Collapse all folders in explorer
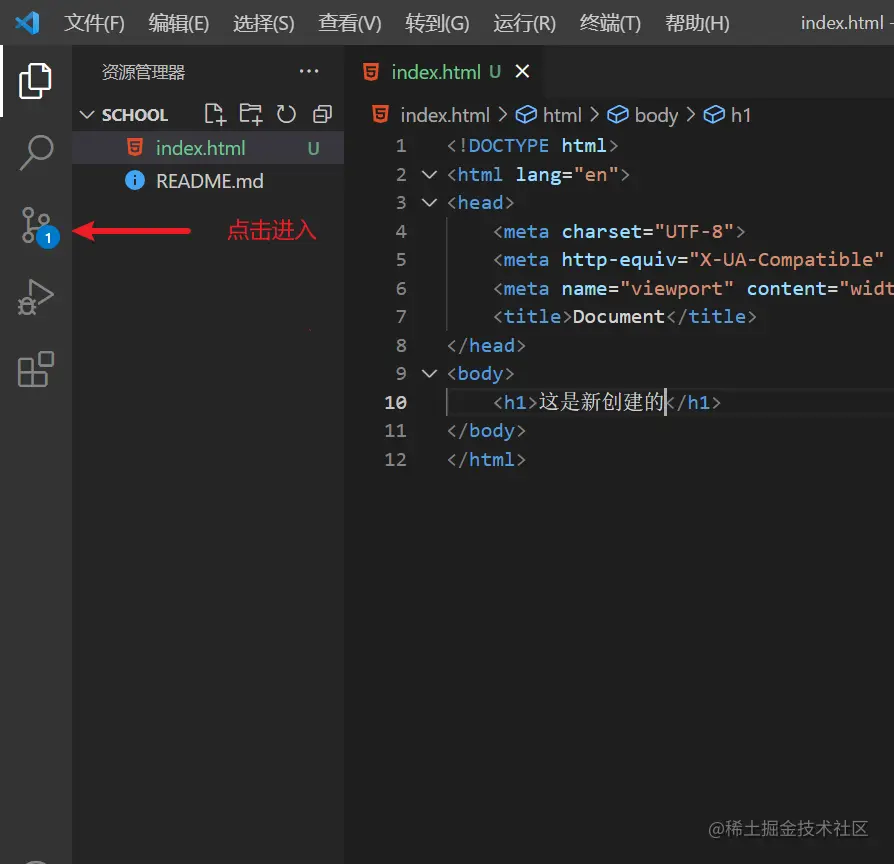The image size is (894, 864). click(x=322, y=114)
